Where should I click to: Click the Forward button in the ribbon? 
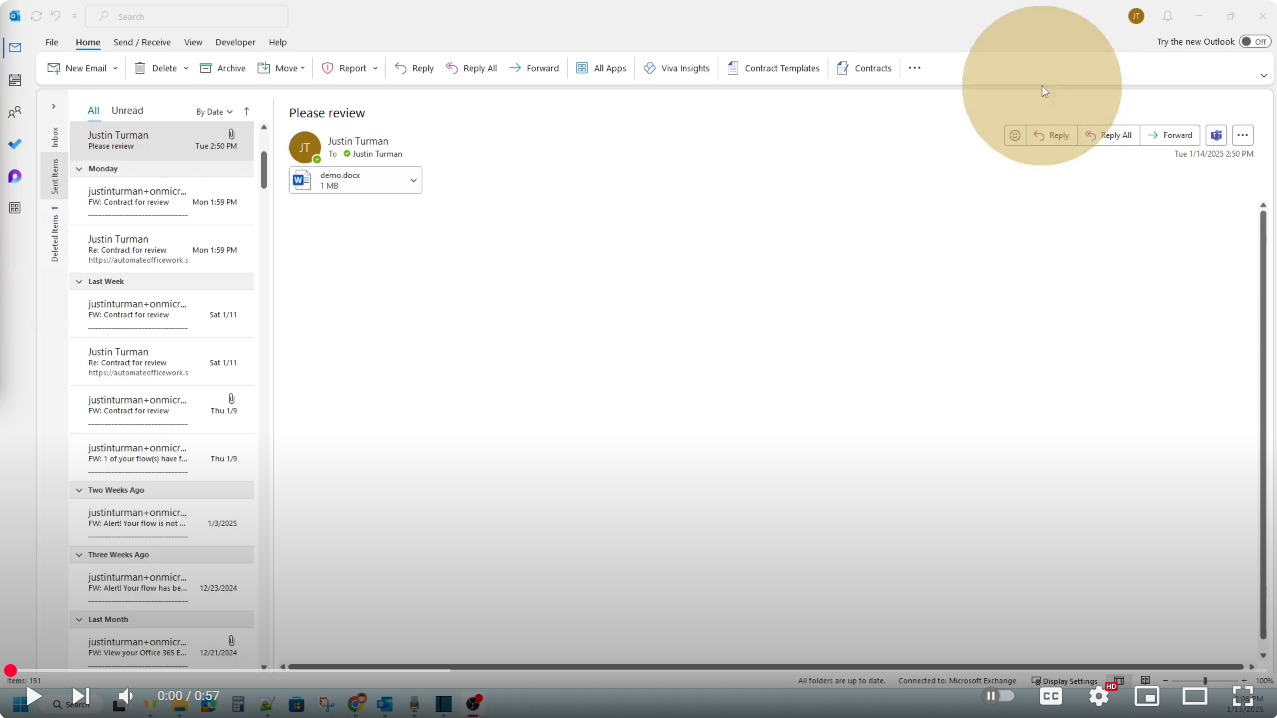coord(534,68)
